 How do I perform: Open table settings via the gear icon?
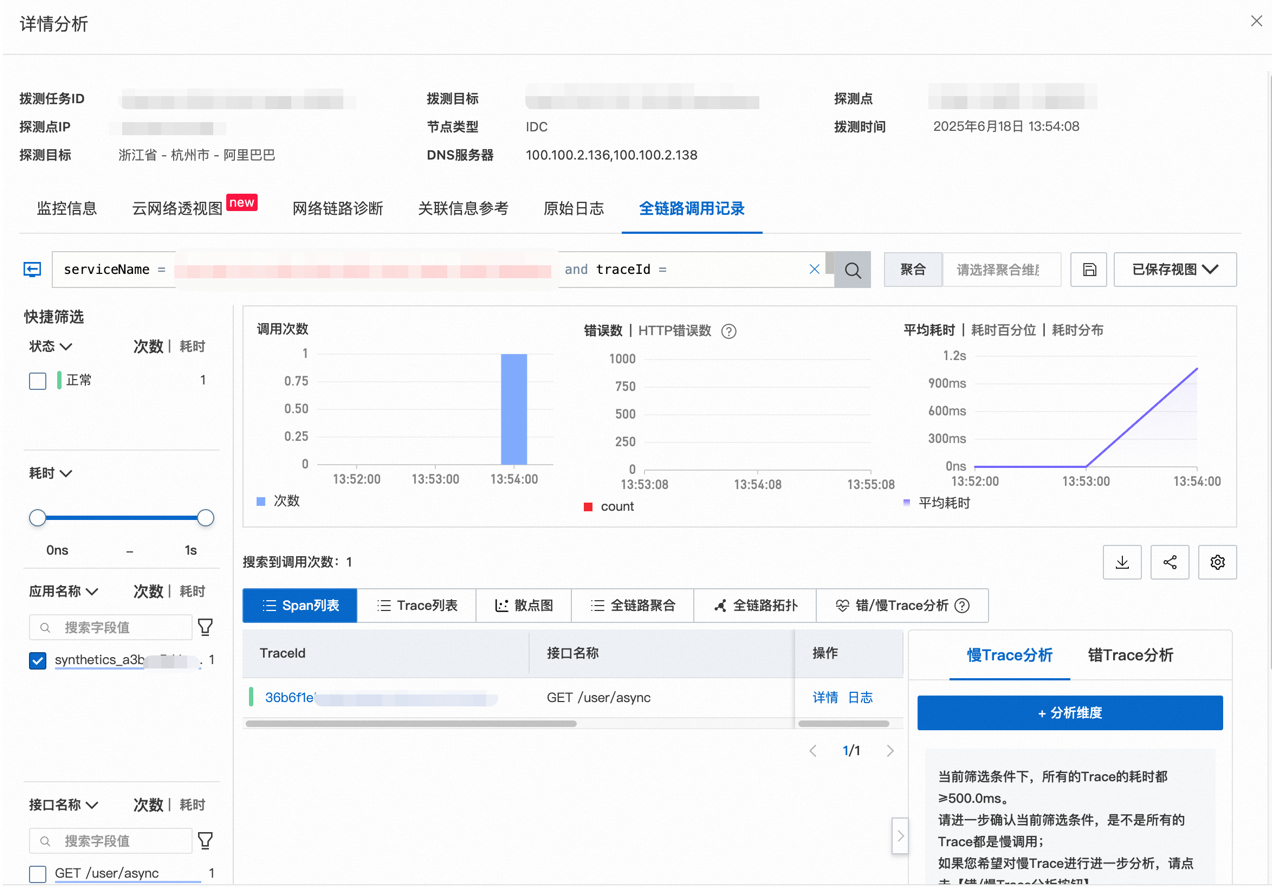pos(1217,562)
